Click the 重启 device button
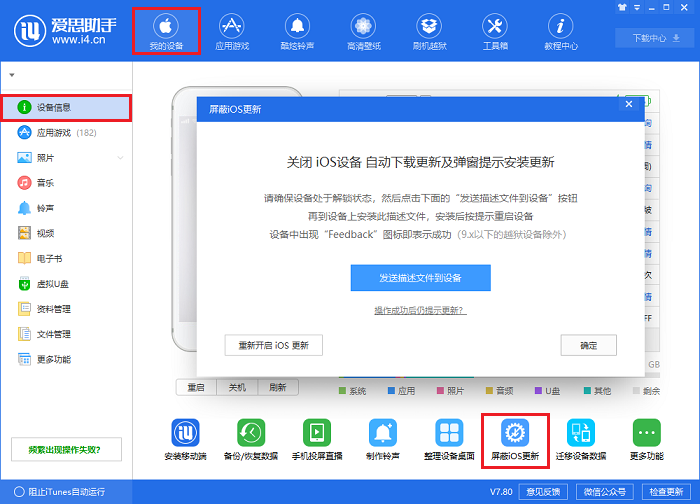 click(196, 387)
